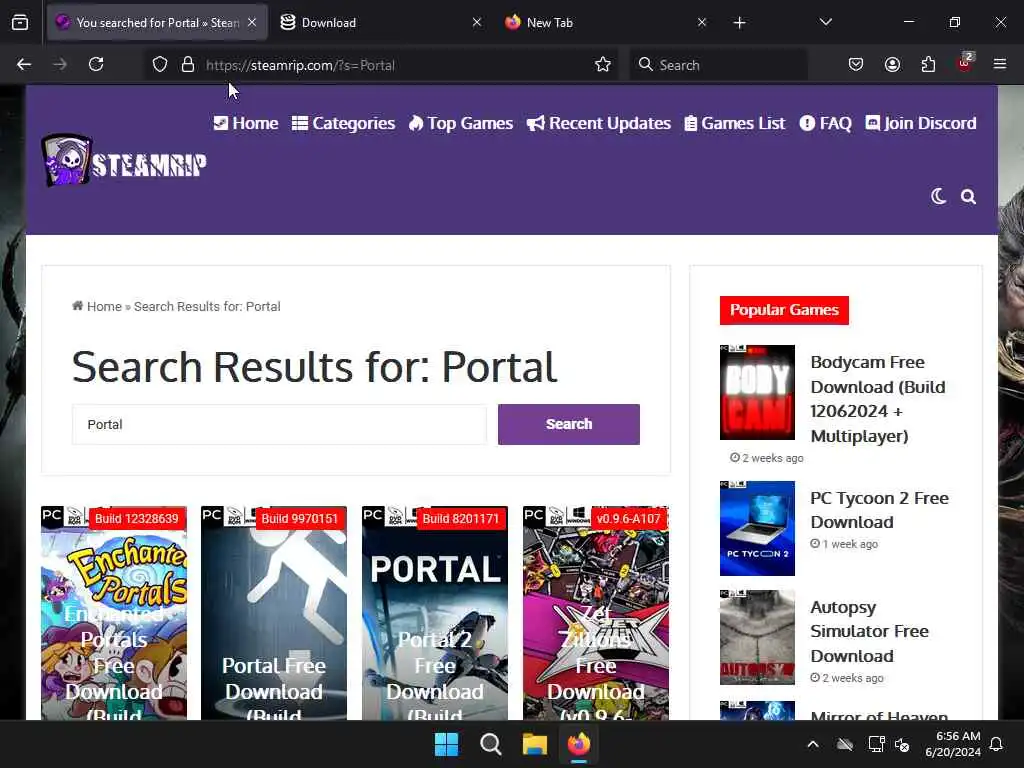Screen dimensions: 1024x768
Task: Click the Autopsy Simulator thumbnail image
Action: click(x=758, y=637)
